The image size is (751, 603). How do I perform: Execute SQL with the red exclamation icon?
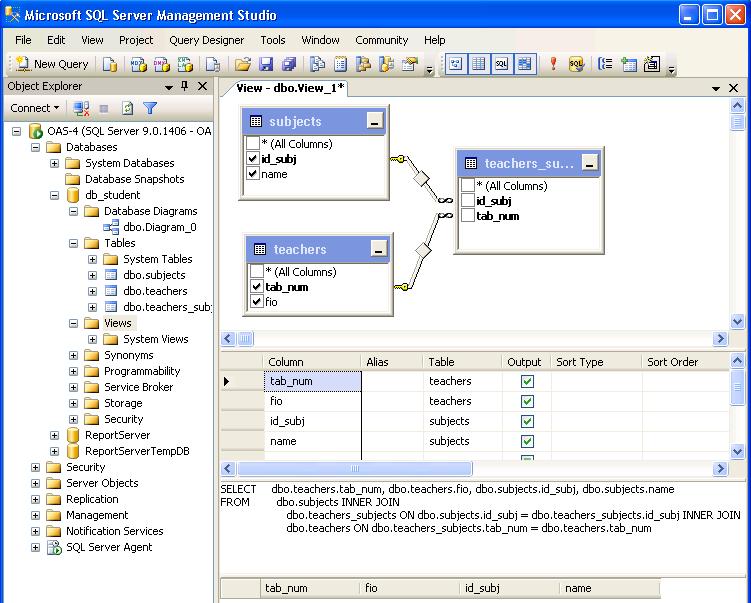[553, 64]
